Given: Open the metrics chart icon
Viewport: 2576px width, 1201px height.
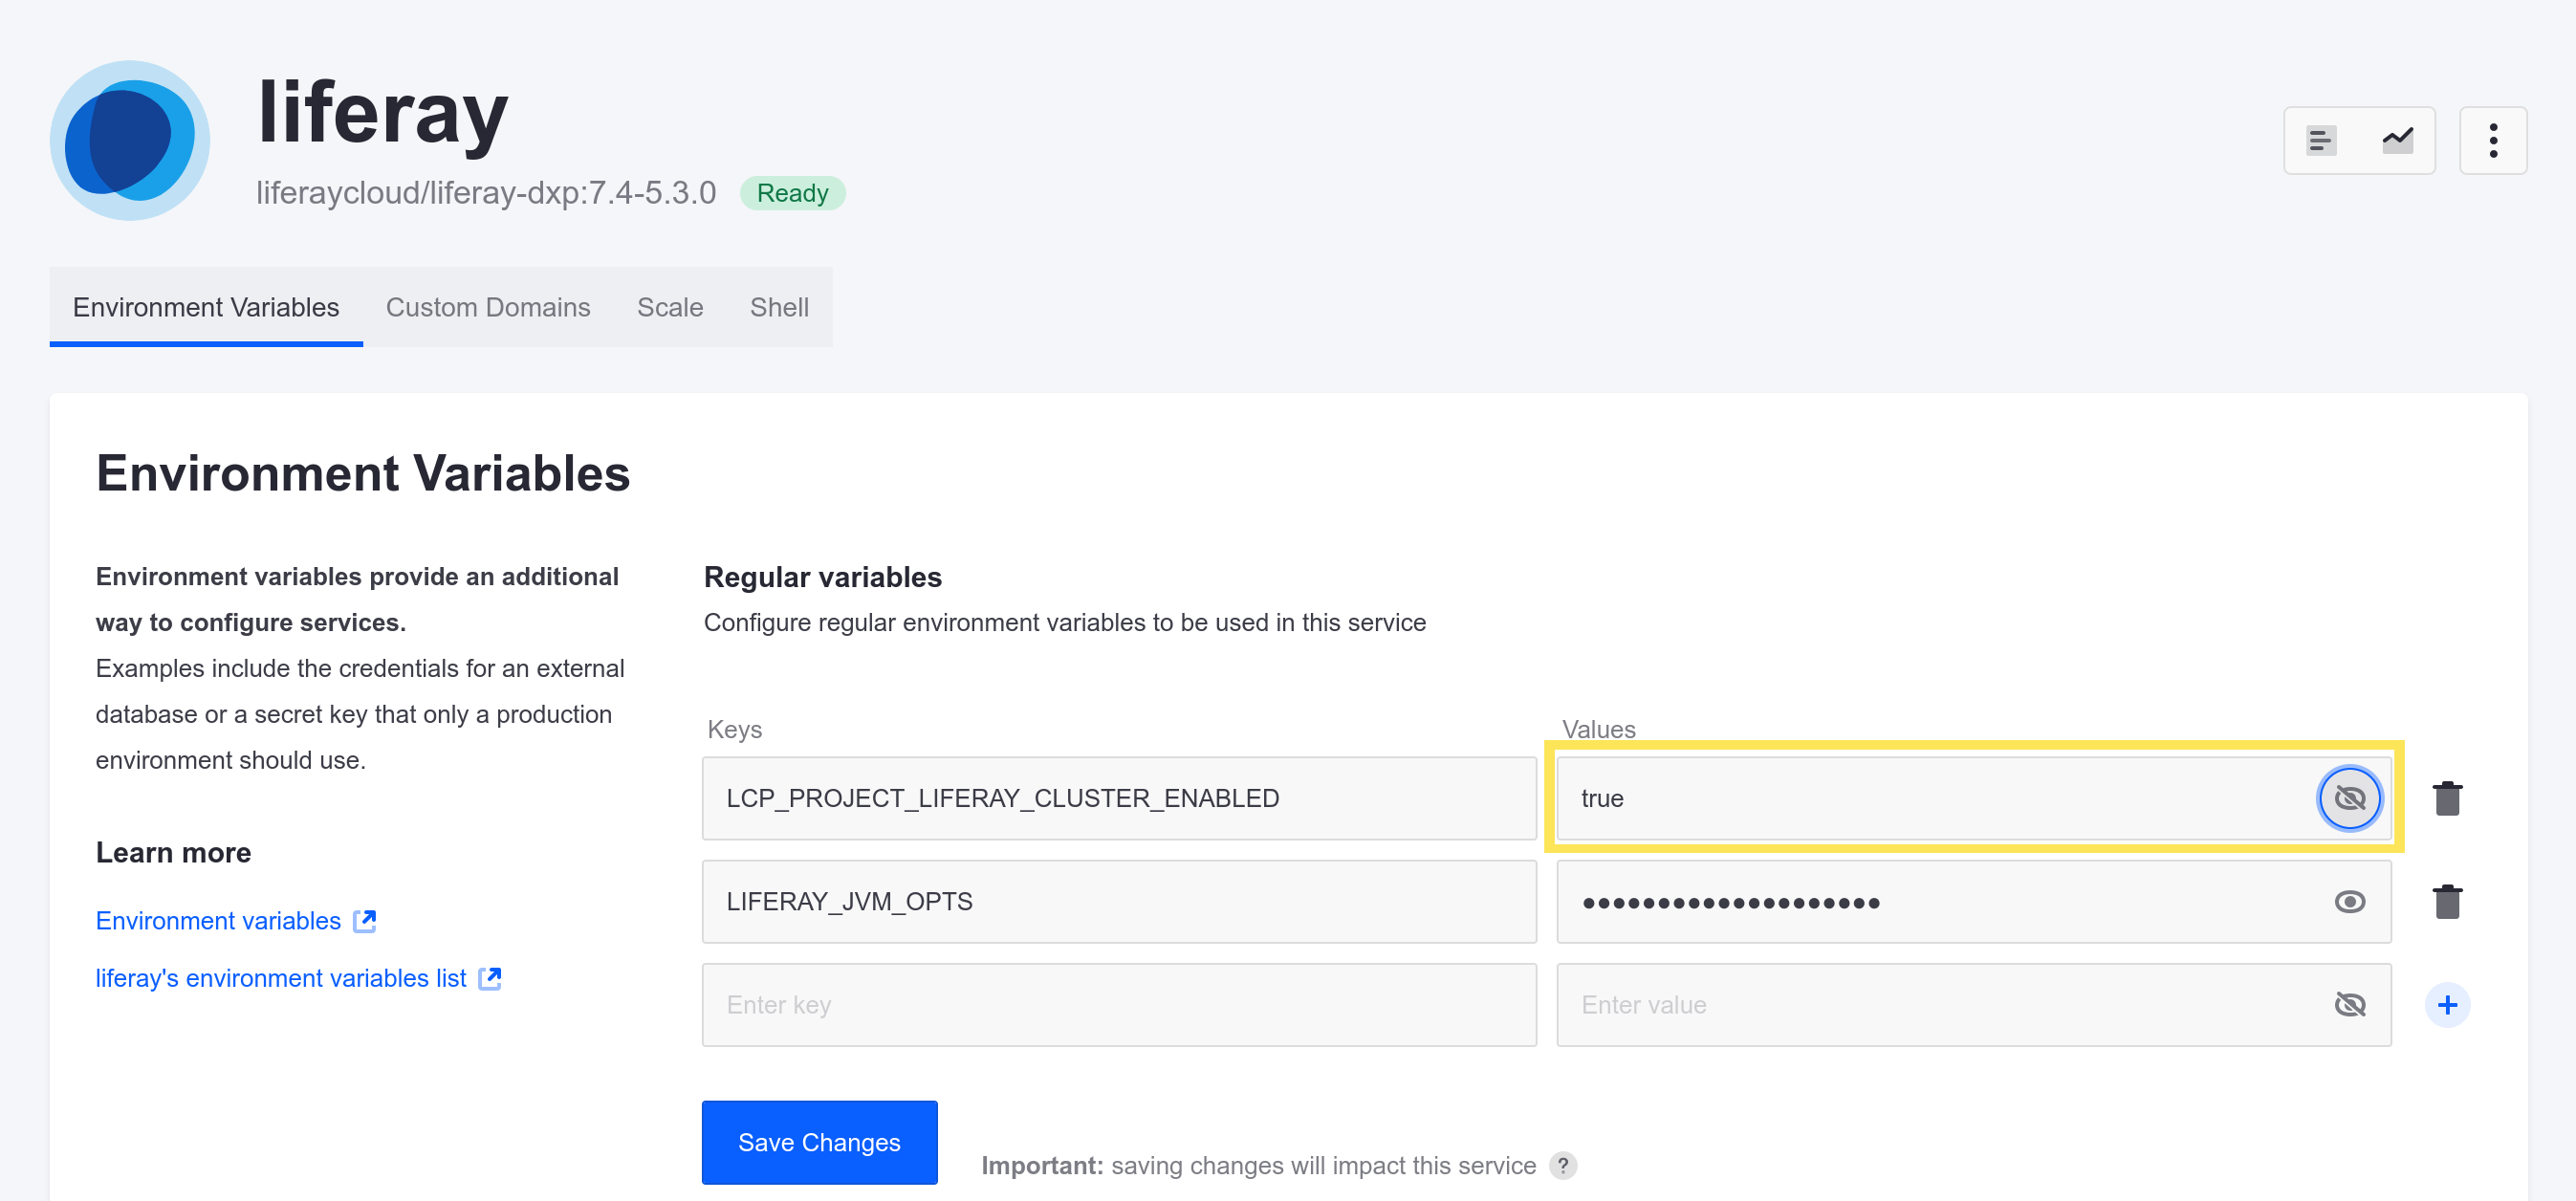Looking at the screenshot, I should tap(2397, 141).
